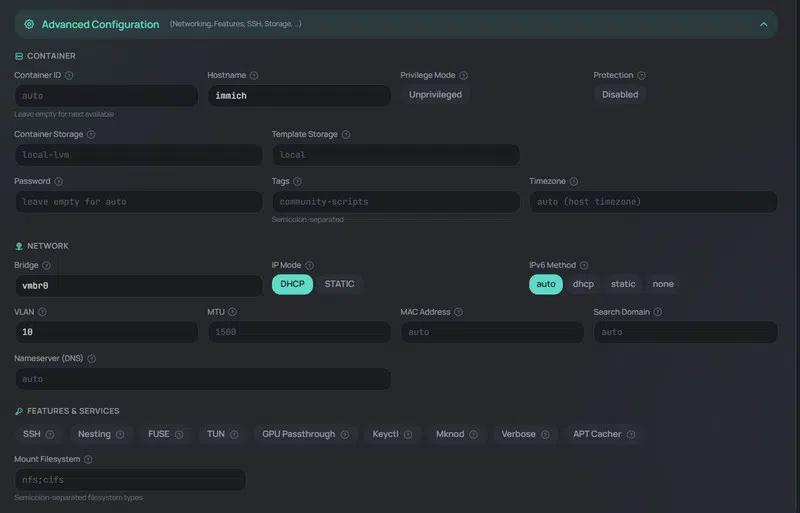Viewport: 800px width, 513px height.
Task: Set IPv6 method to none
Action: [663, 284]
